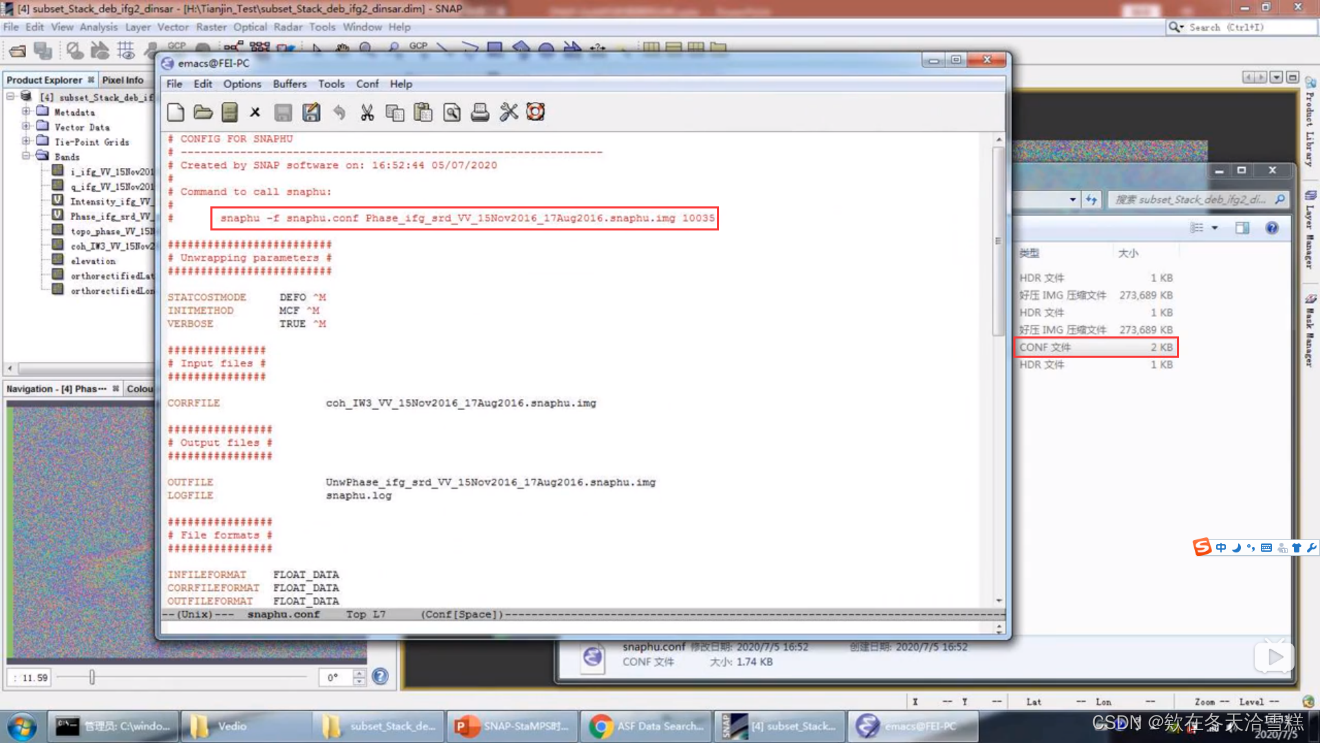This screenshot has width=1320, height=743.
Task: Click the Explorer search box for subset_Stack_deb_ifg2
Action: [x=1198, y=200]
